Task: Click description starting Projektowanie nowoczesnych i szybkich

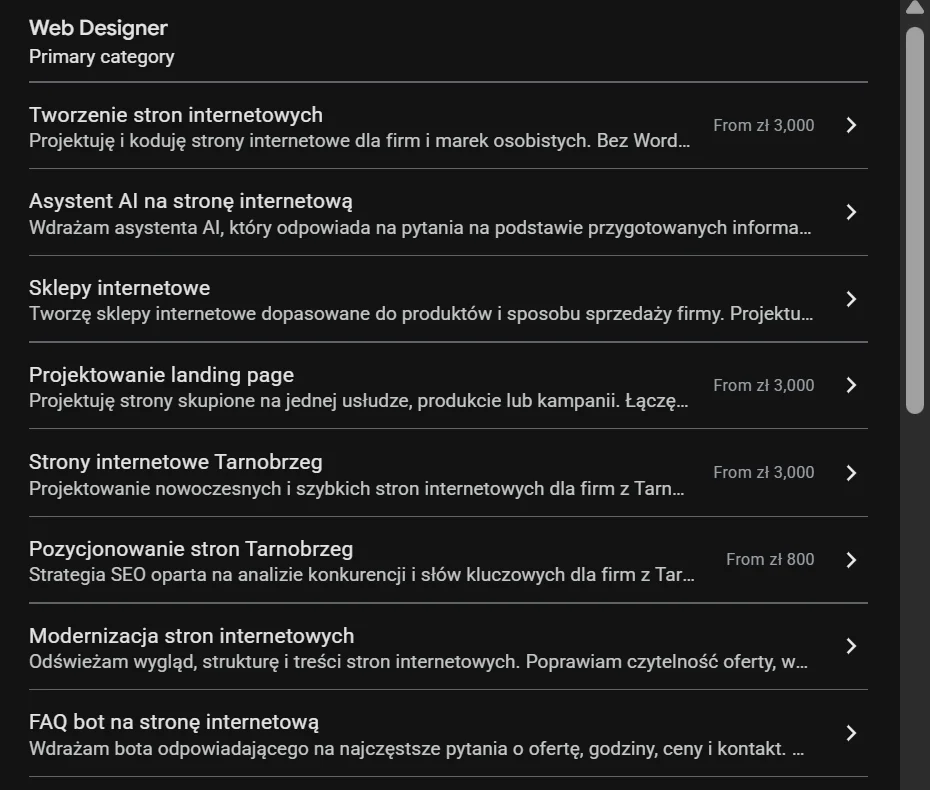Action: click(356, 489)
